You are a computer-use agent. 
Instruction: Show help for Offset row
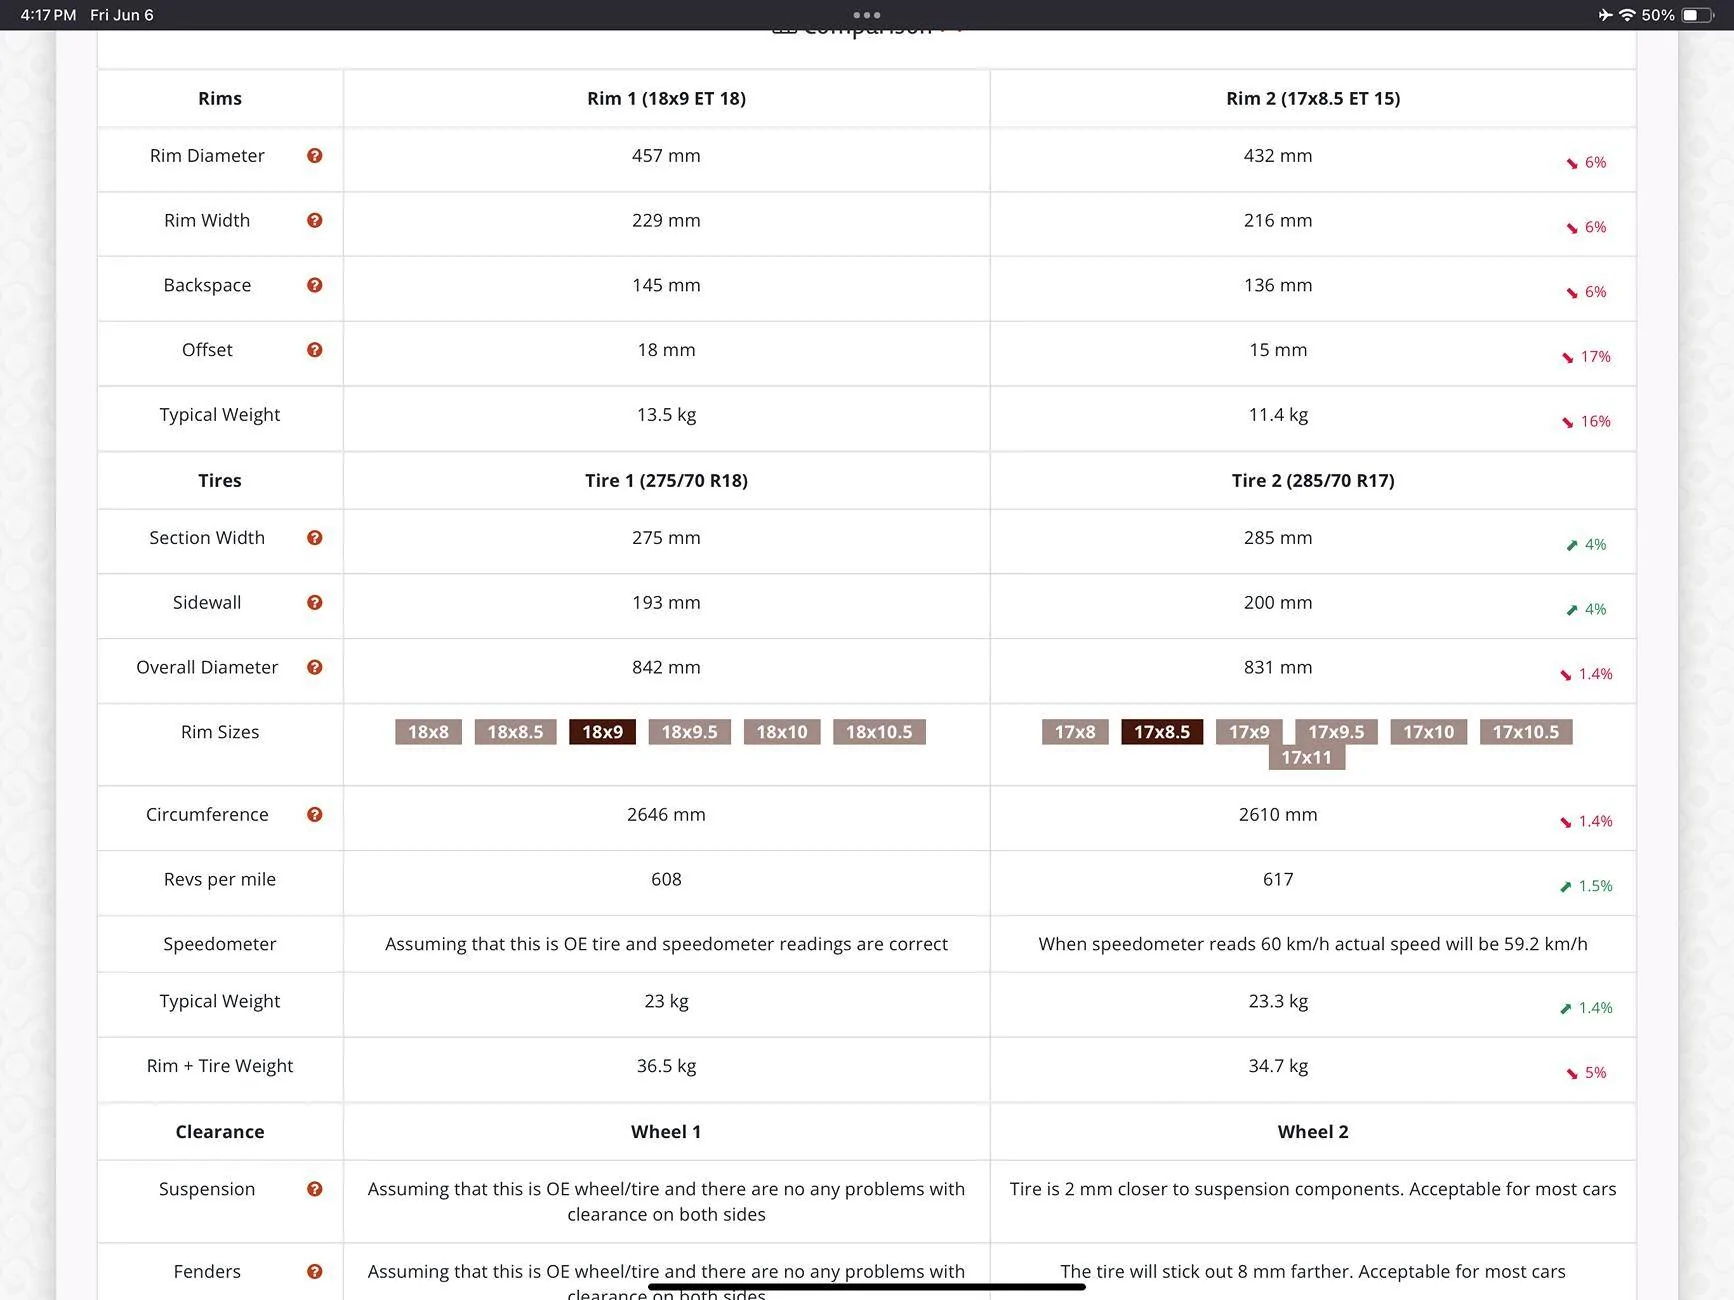click(x=314, y=350)
